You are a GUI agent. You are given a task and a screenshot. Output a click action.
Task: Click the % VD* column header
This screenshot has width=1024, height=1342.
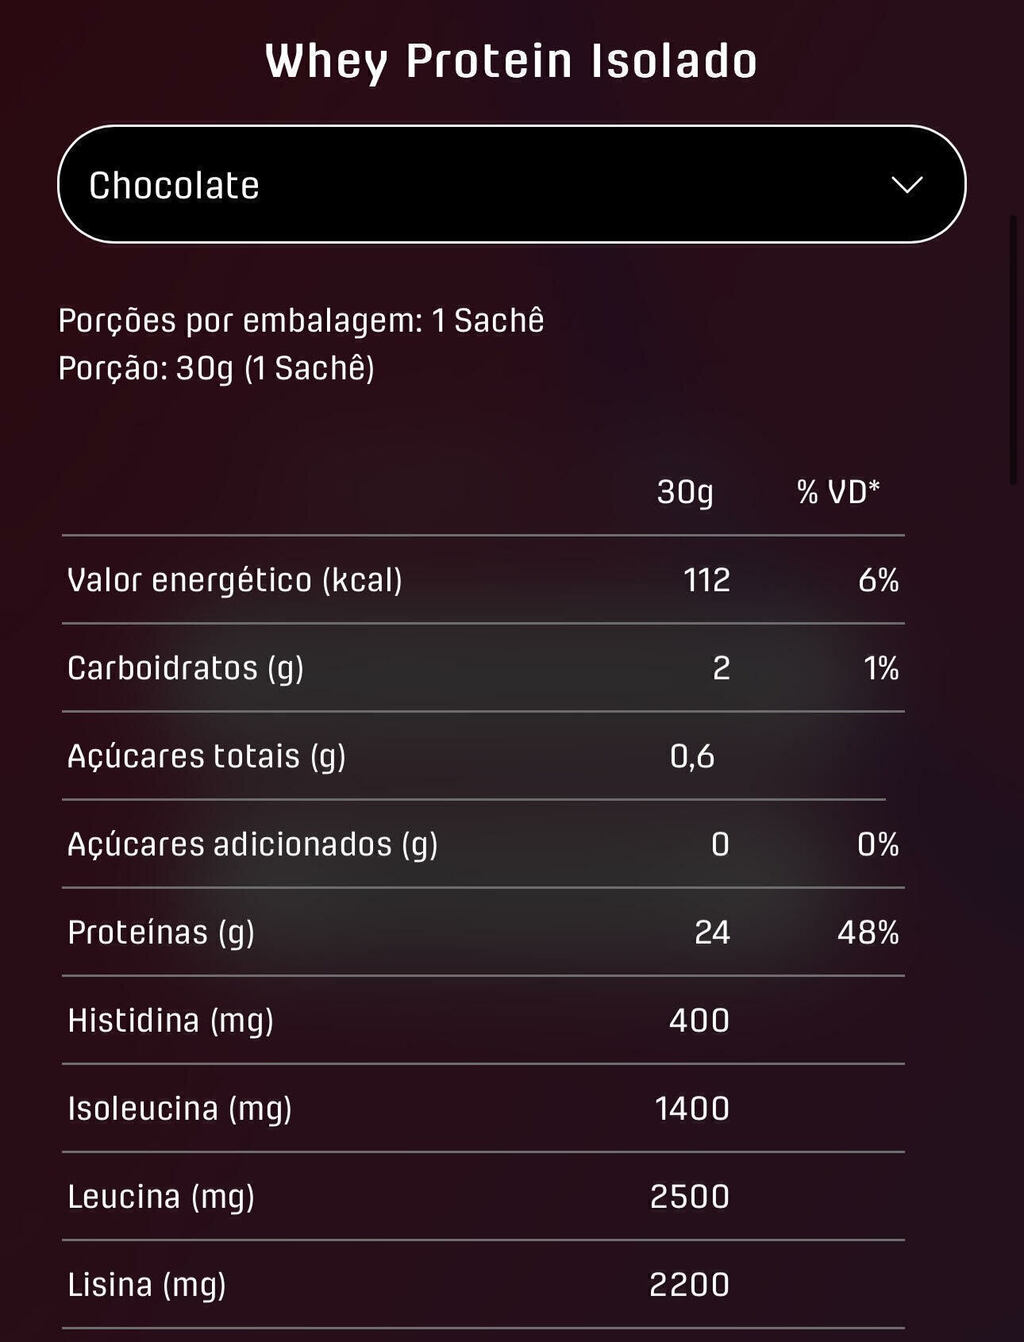point(838,491)
